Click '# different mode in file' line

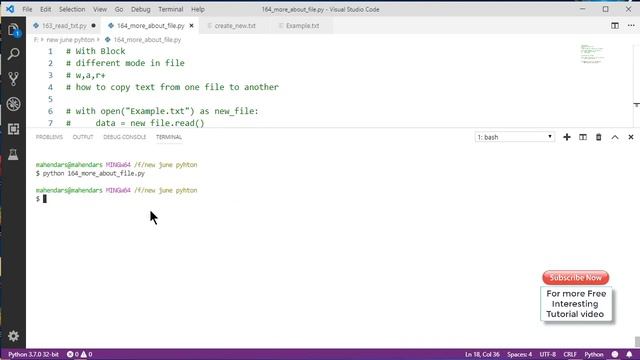point(125,63)
